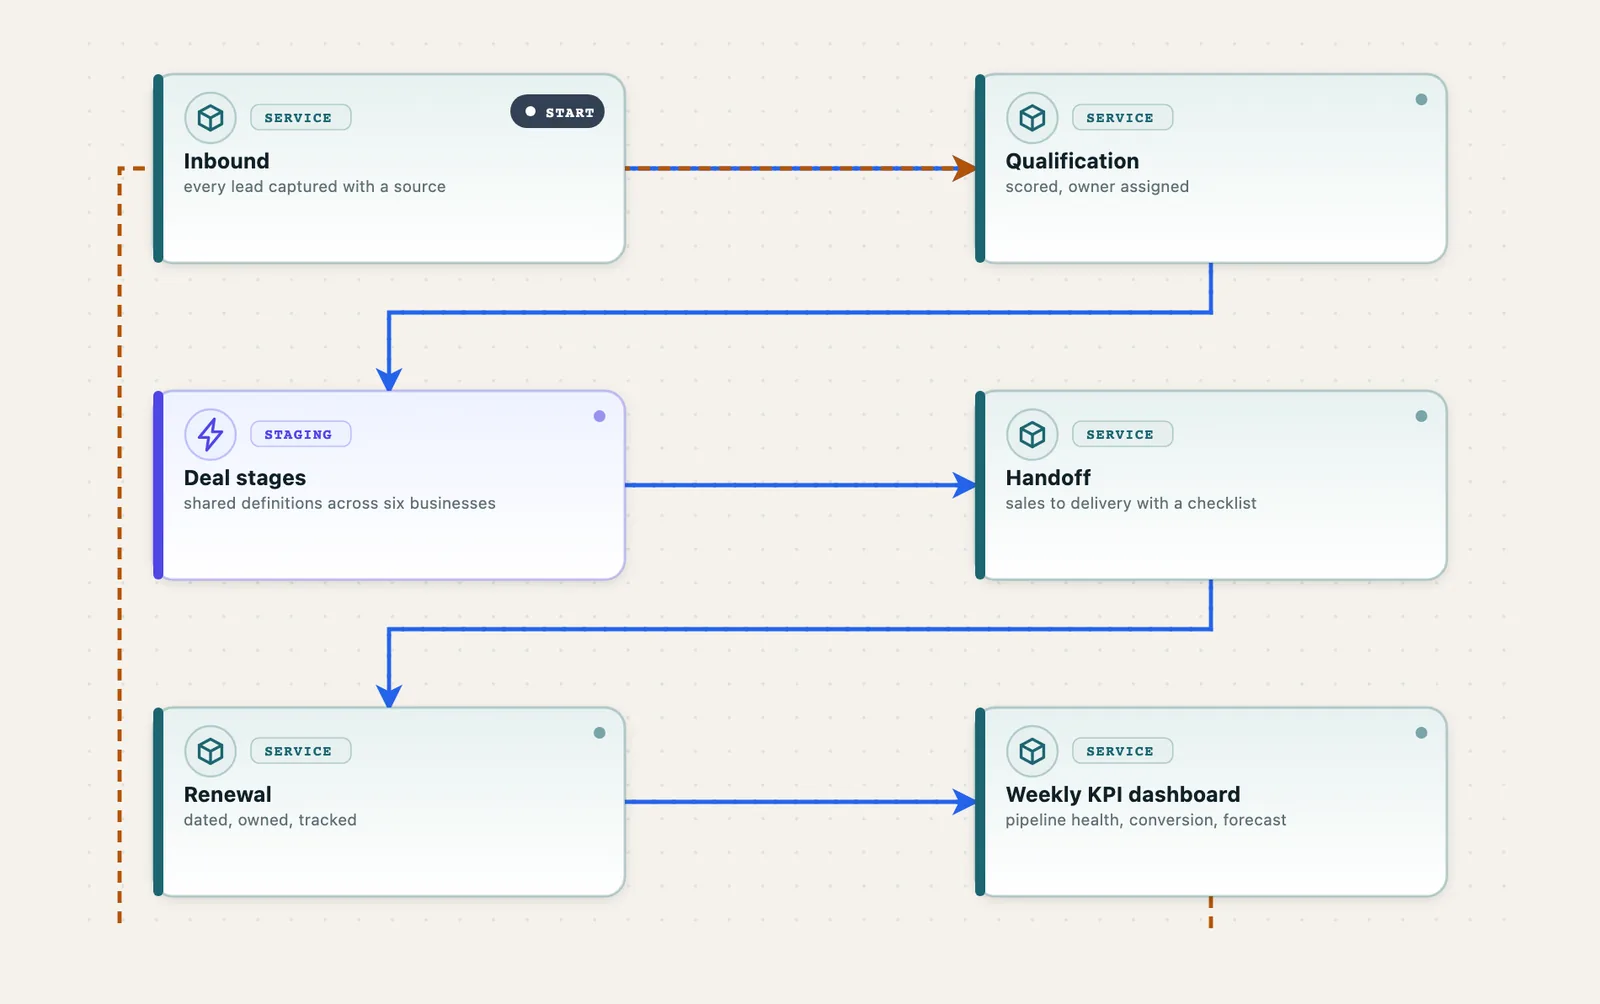
Task: Click the SERVICE tag on the Handoff card
Action: (x=1122, y=435)
